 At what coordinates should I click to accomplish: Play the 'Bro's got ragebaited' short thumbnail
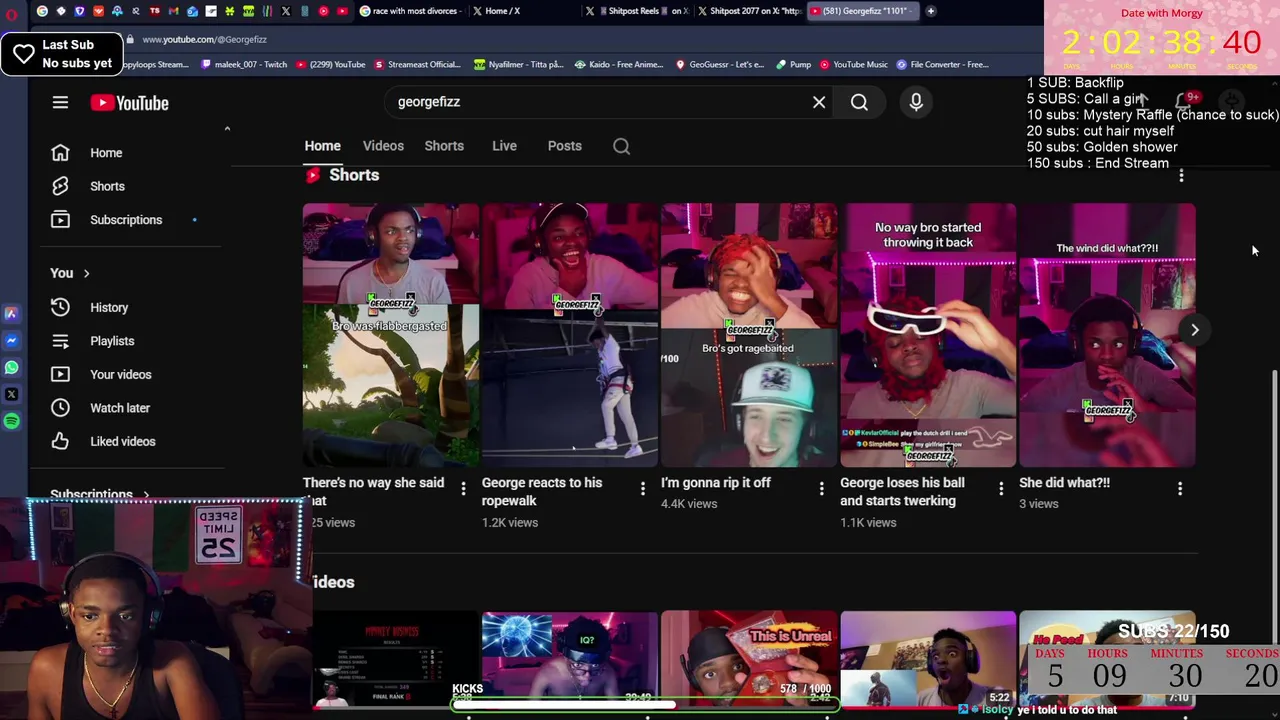[x=749, y=335]
